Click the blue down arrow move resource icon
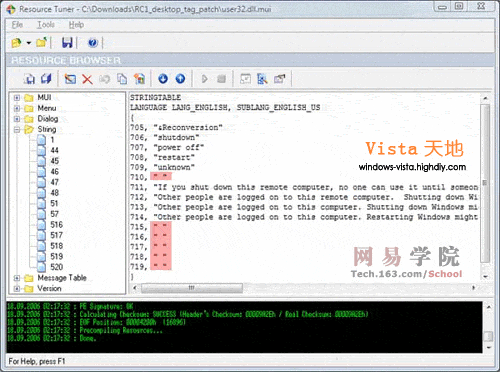500x372 pixels. pos(163,79)
